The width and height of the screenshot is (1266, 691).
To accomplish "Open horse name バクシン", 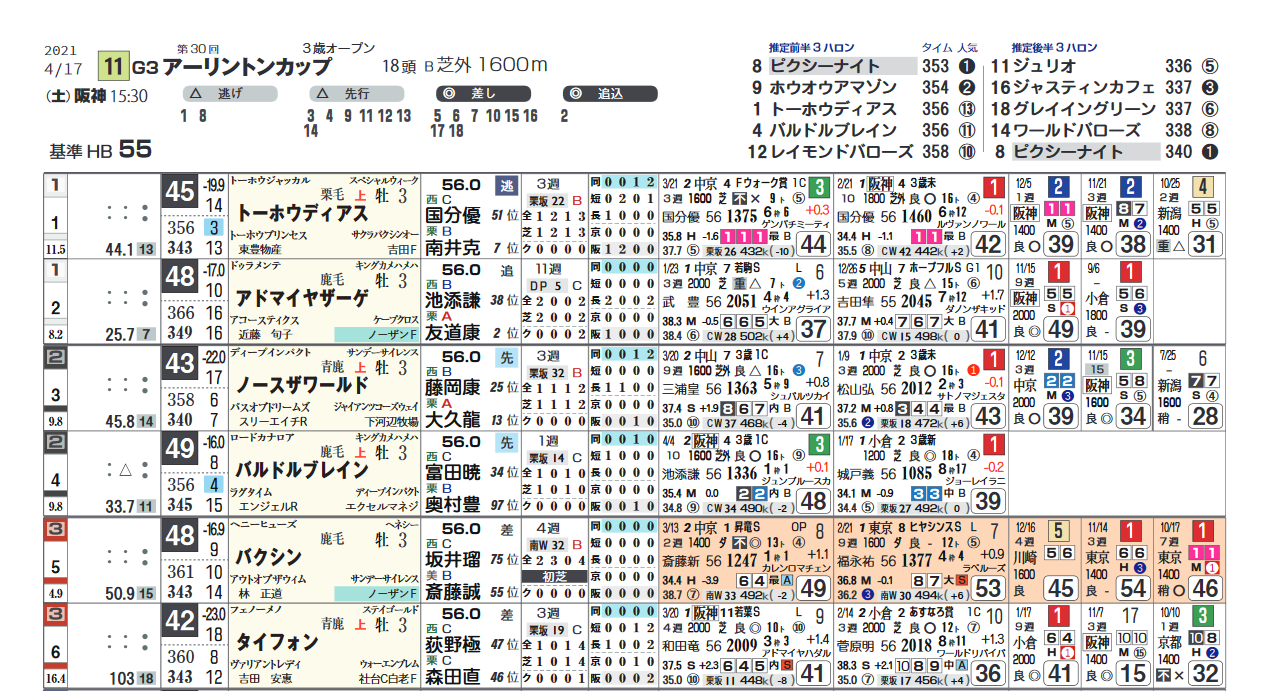I will click(x=268, y=556).
